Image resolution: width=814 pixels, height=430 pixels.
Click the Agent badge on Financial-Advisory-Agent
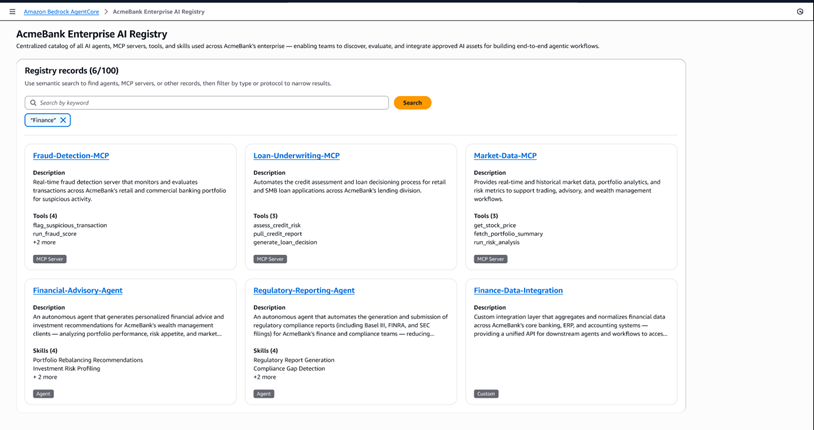point(43,394)
